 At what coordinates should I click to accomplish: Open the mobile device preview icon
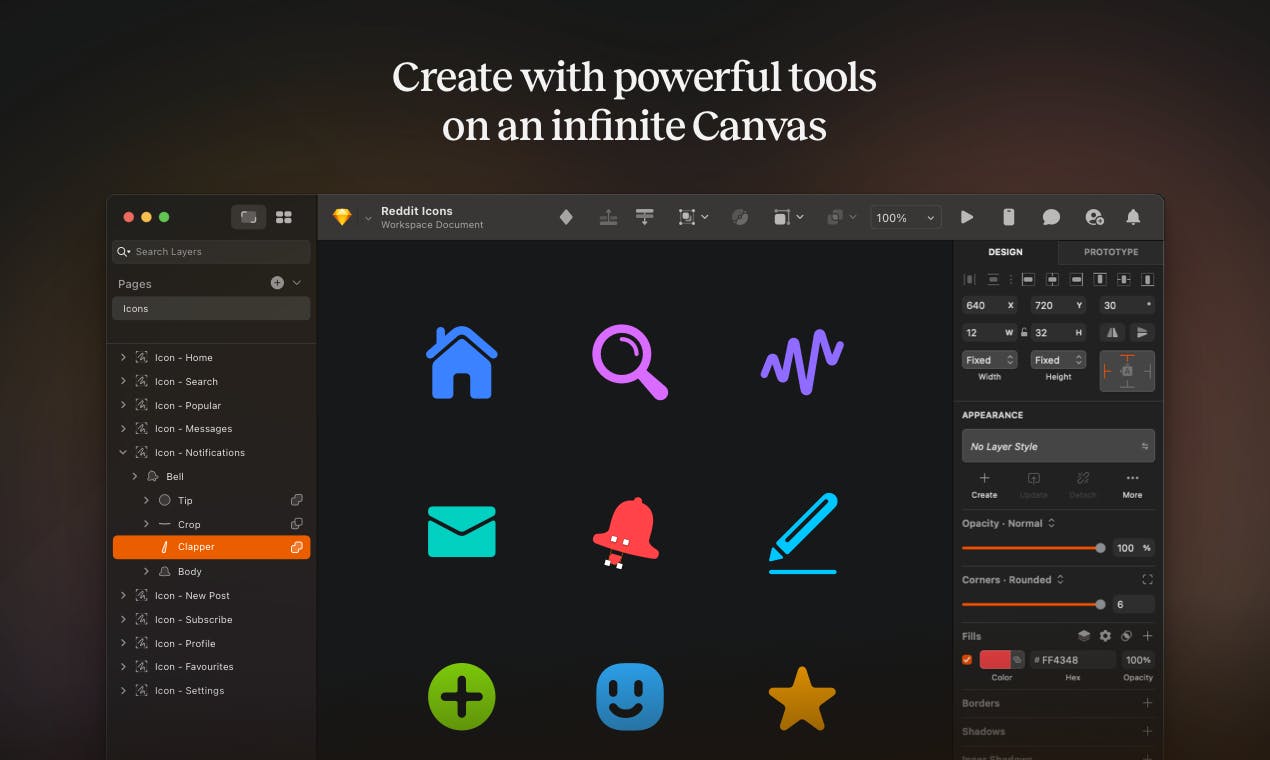(1009, 217)
